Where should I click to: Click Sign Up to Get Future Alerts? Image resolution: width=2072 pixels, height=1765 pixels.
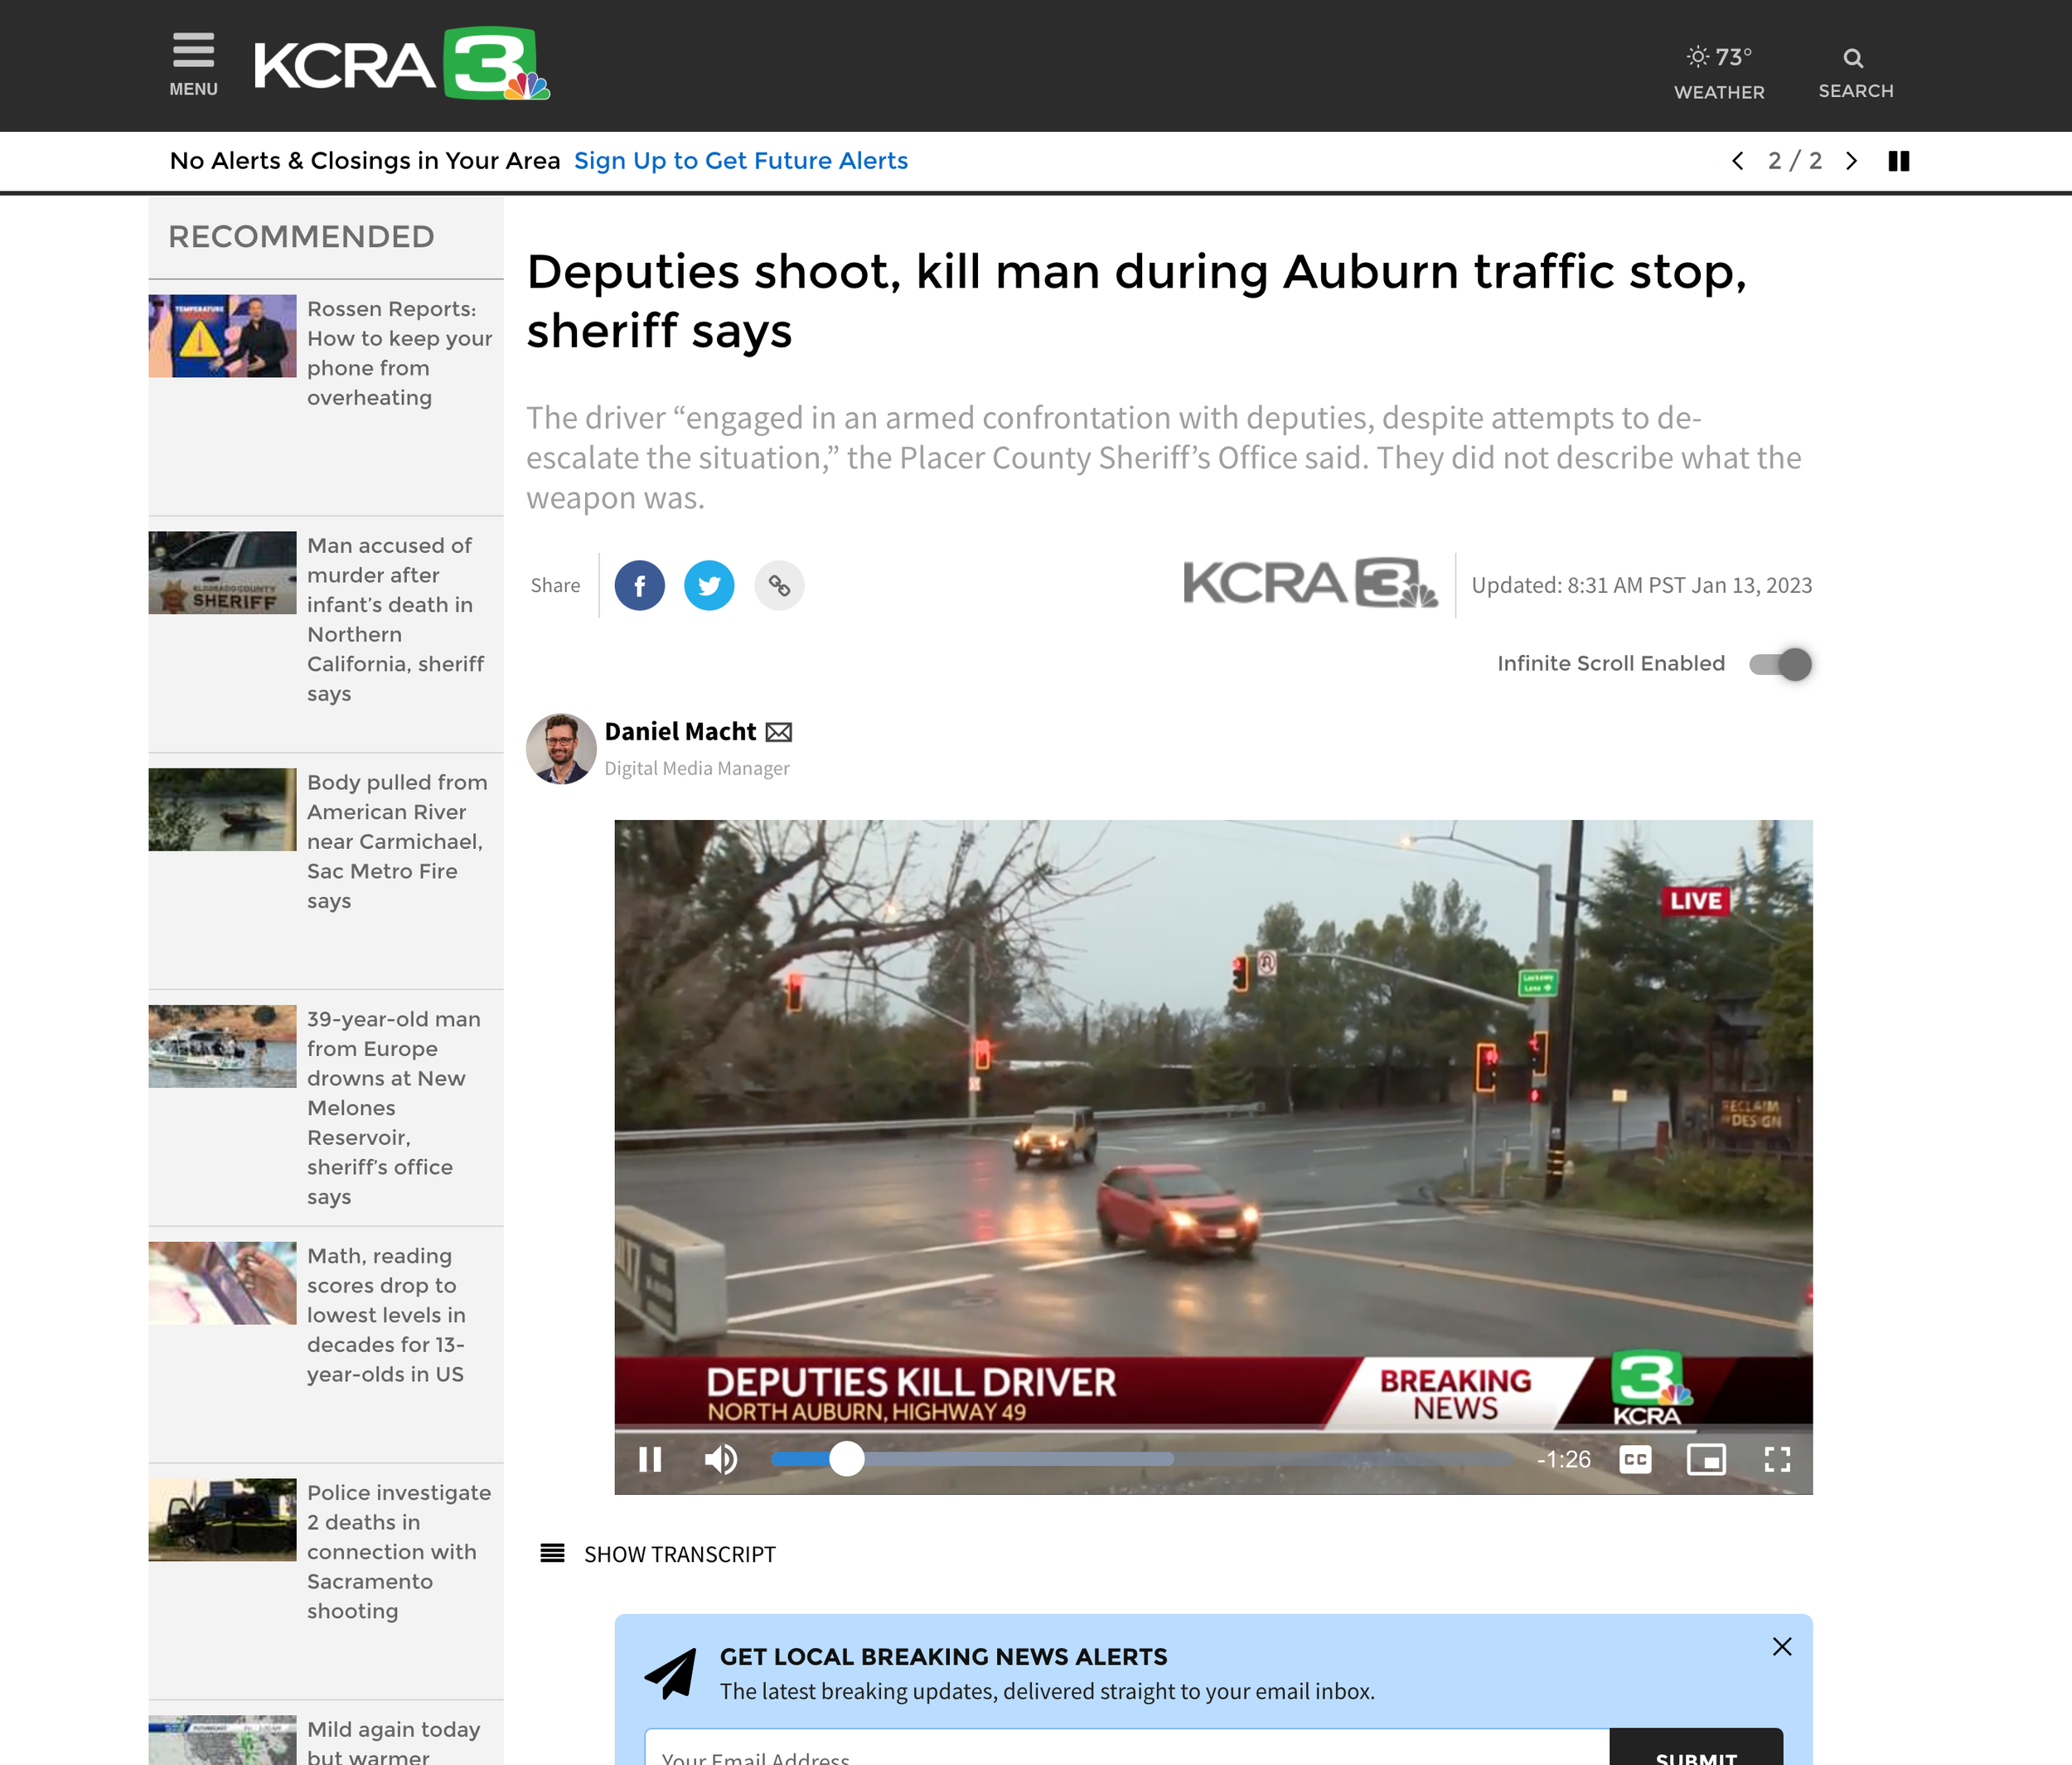741,161
